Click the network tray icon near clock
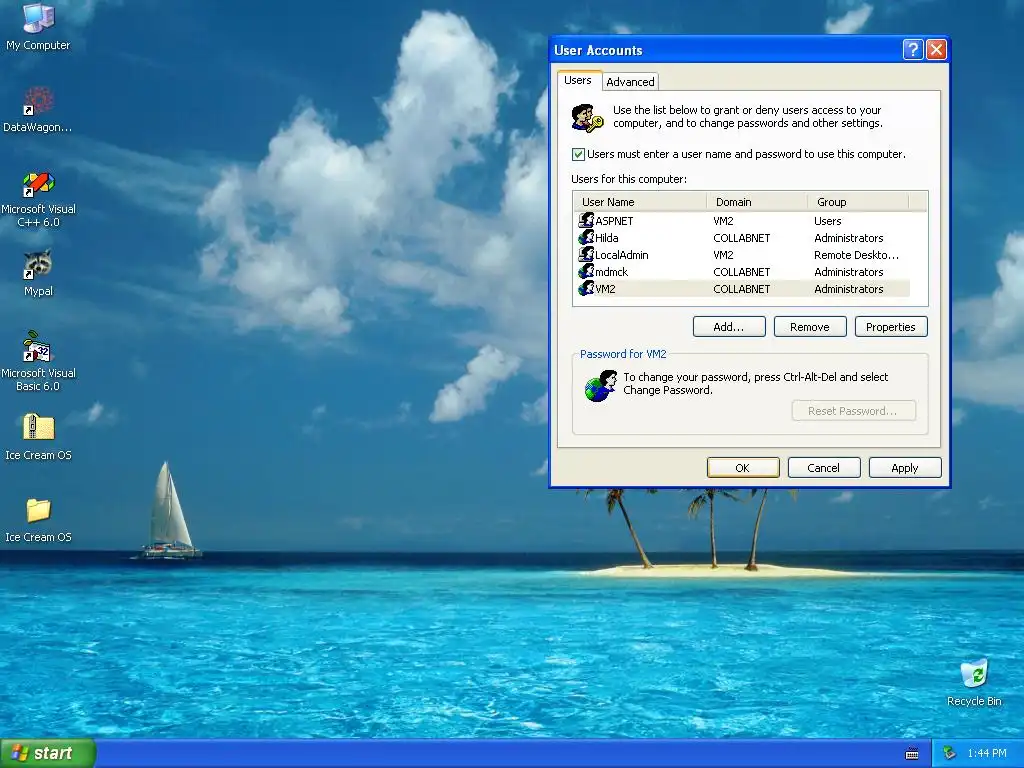 pyautogui.click(x=950, y=754)
